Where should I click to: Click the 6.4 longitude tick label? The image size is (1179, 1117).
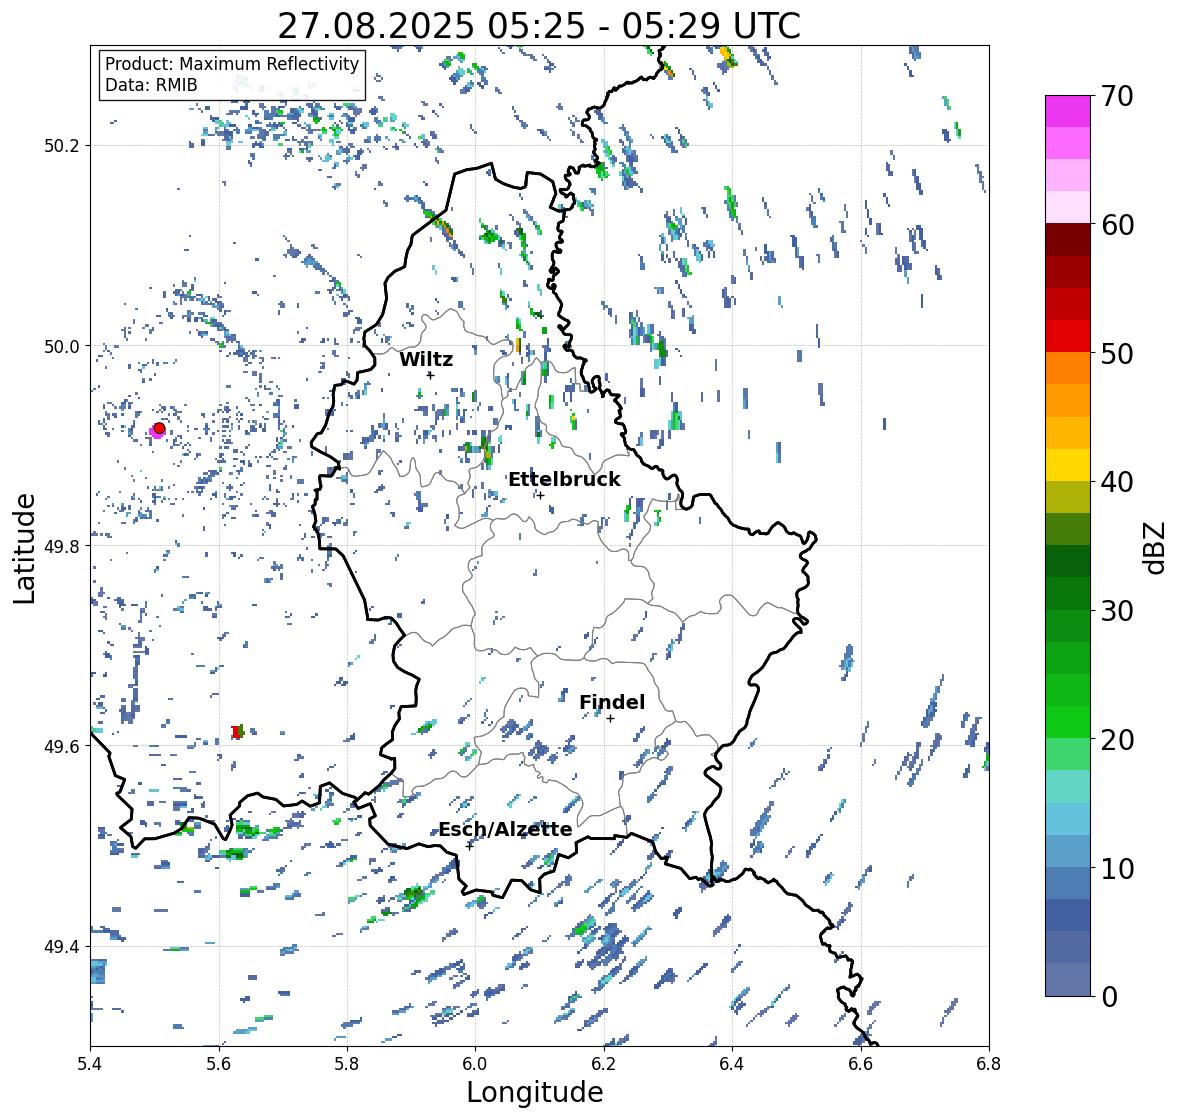click(732, 1063)
